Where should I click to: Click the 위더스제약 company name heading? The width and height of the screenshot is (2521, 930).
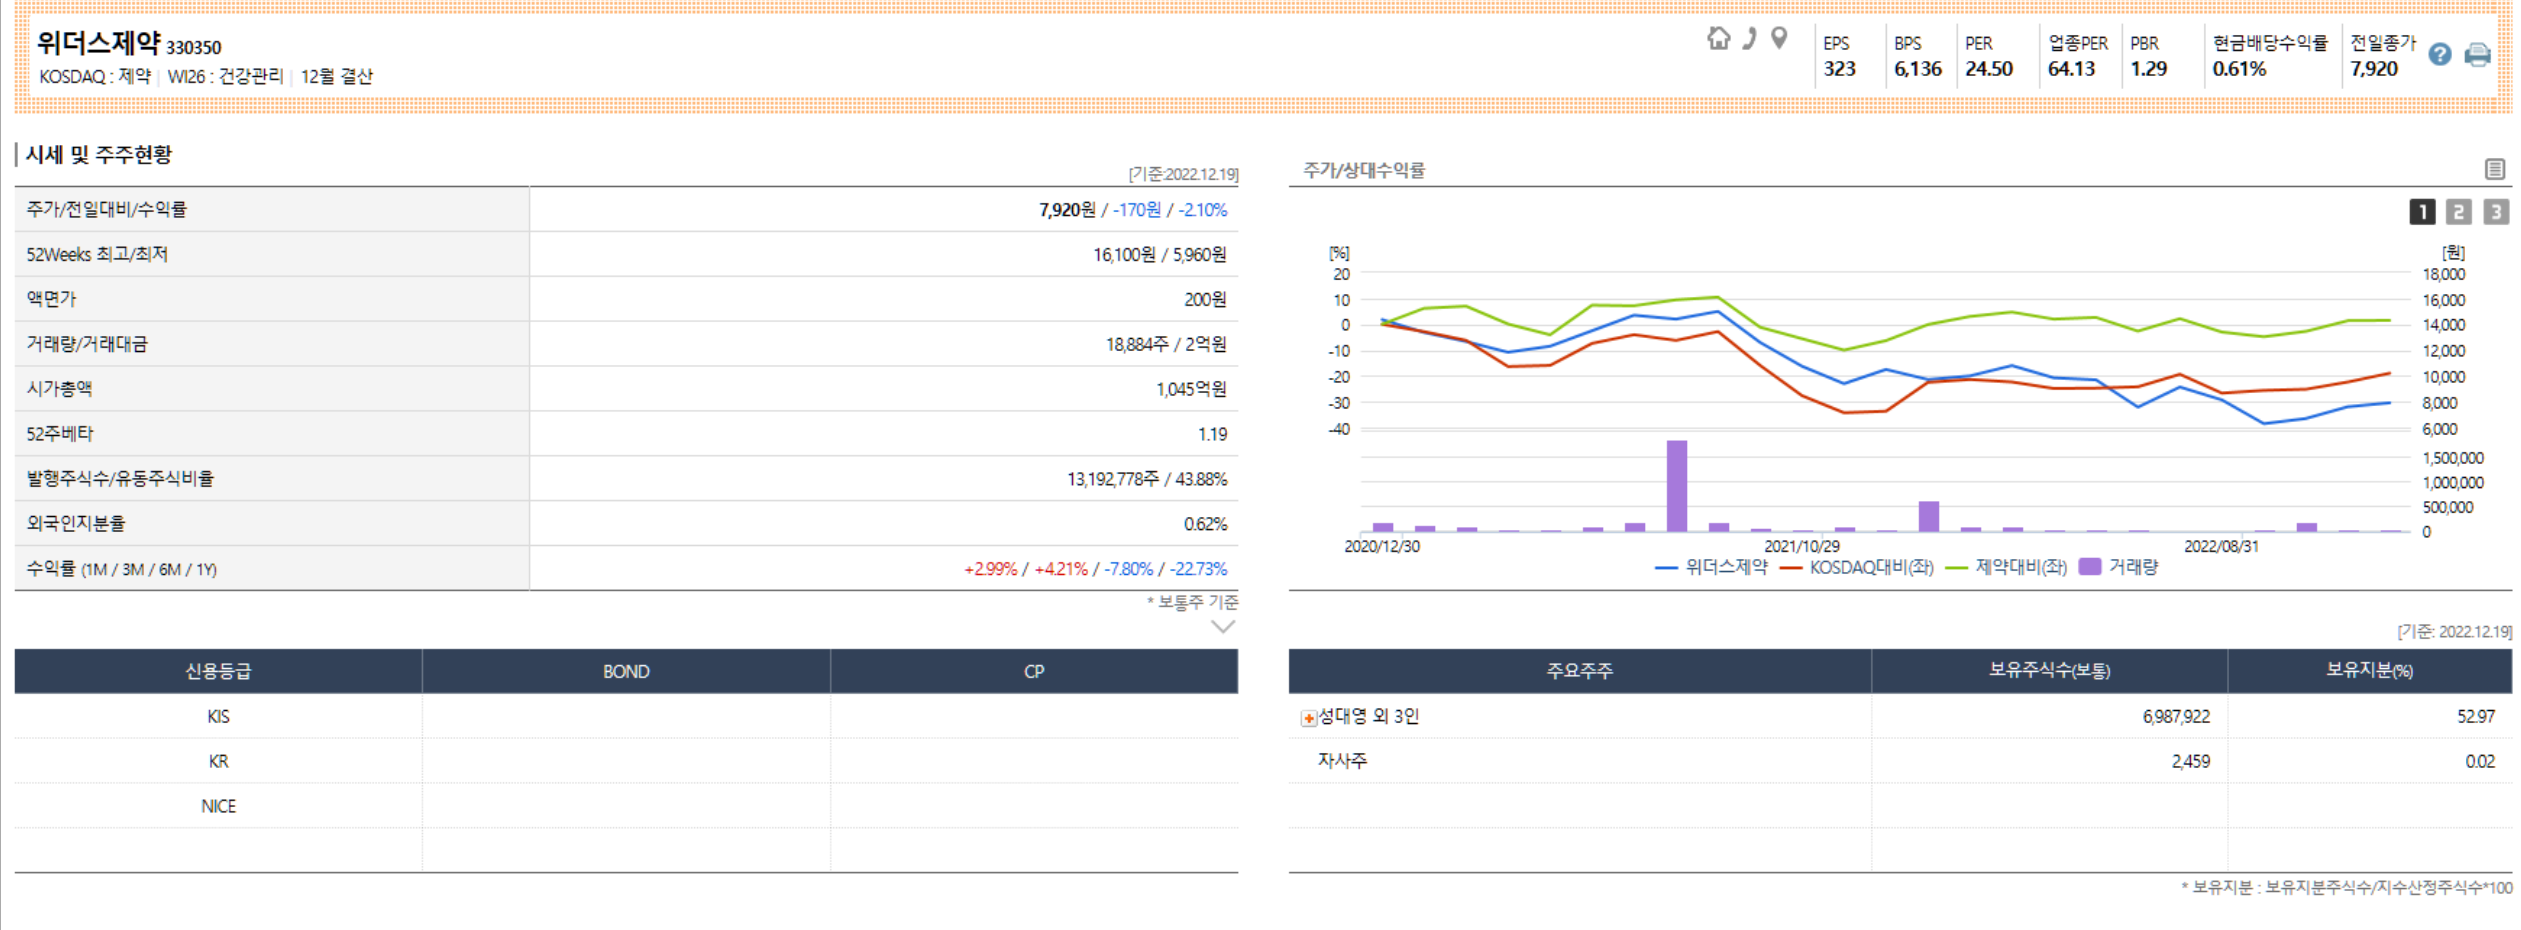click(x=98, y=43)
